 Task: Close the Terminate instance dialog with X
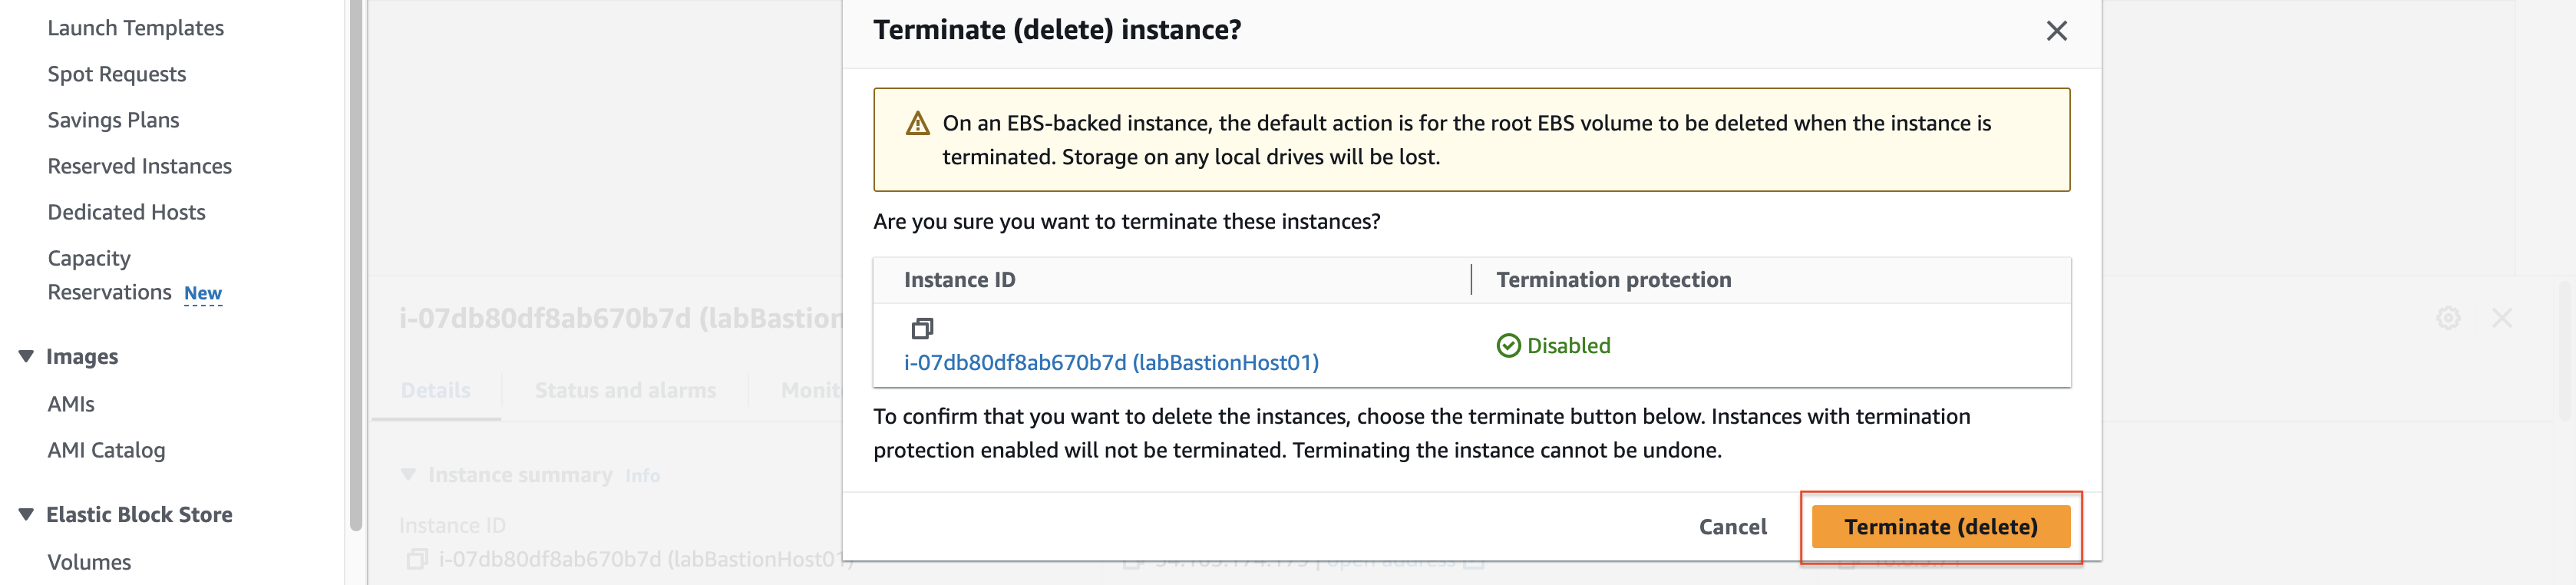coord(2056,31)
